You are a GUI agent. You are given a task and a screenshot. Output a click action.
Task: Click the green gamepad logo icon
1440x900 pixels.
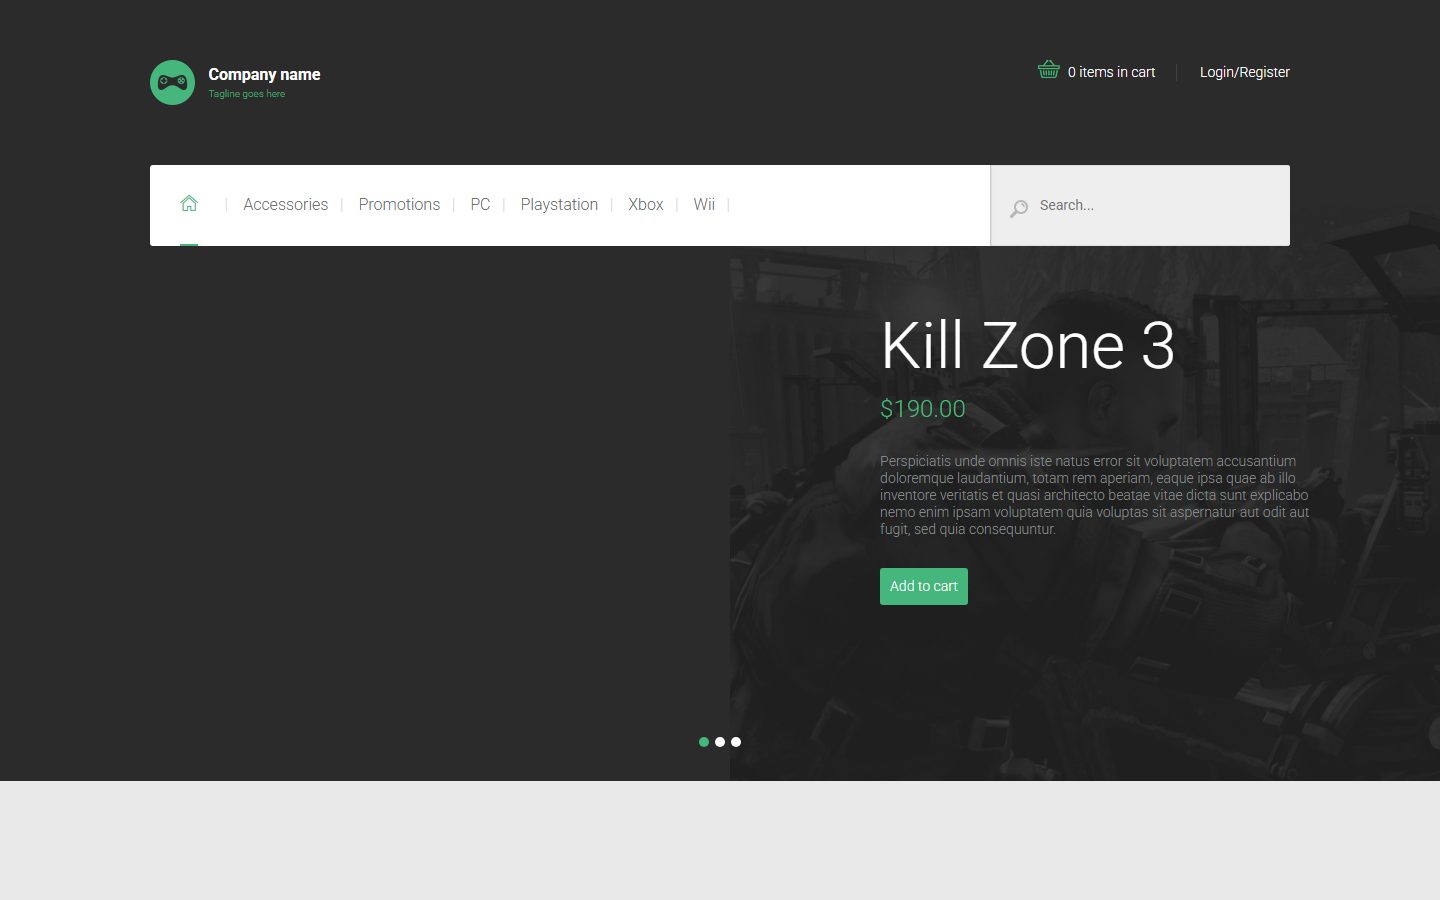pyautogui.click(x=172, y=82)
